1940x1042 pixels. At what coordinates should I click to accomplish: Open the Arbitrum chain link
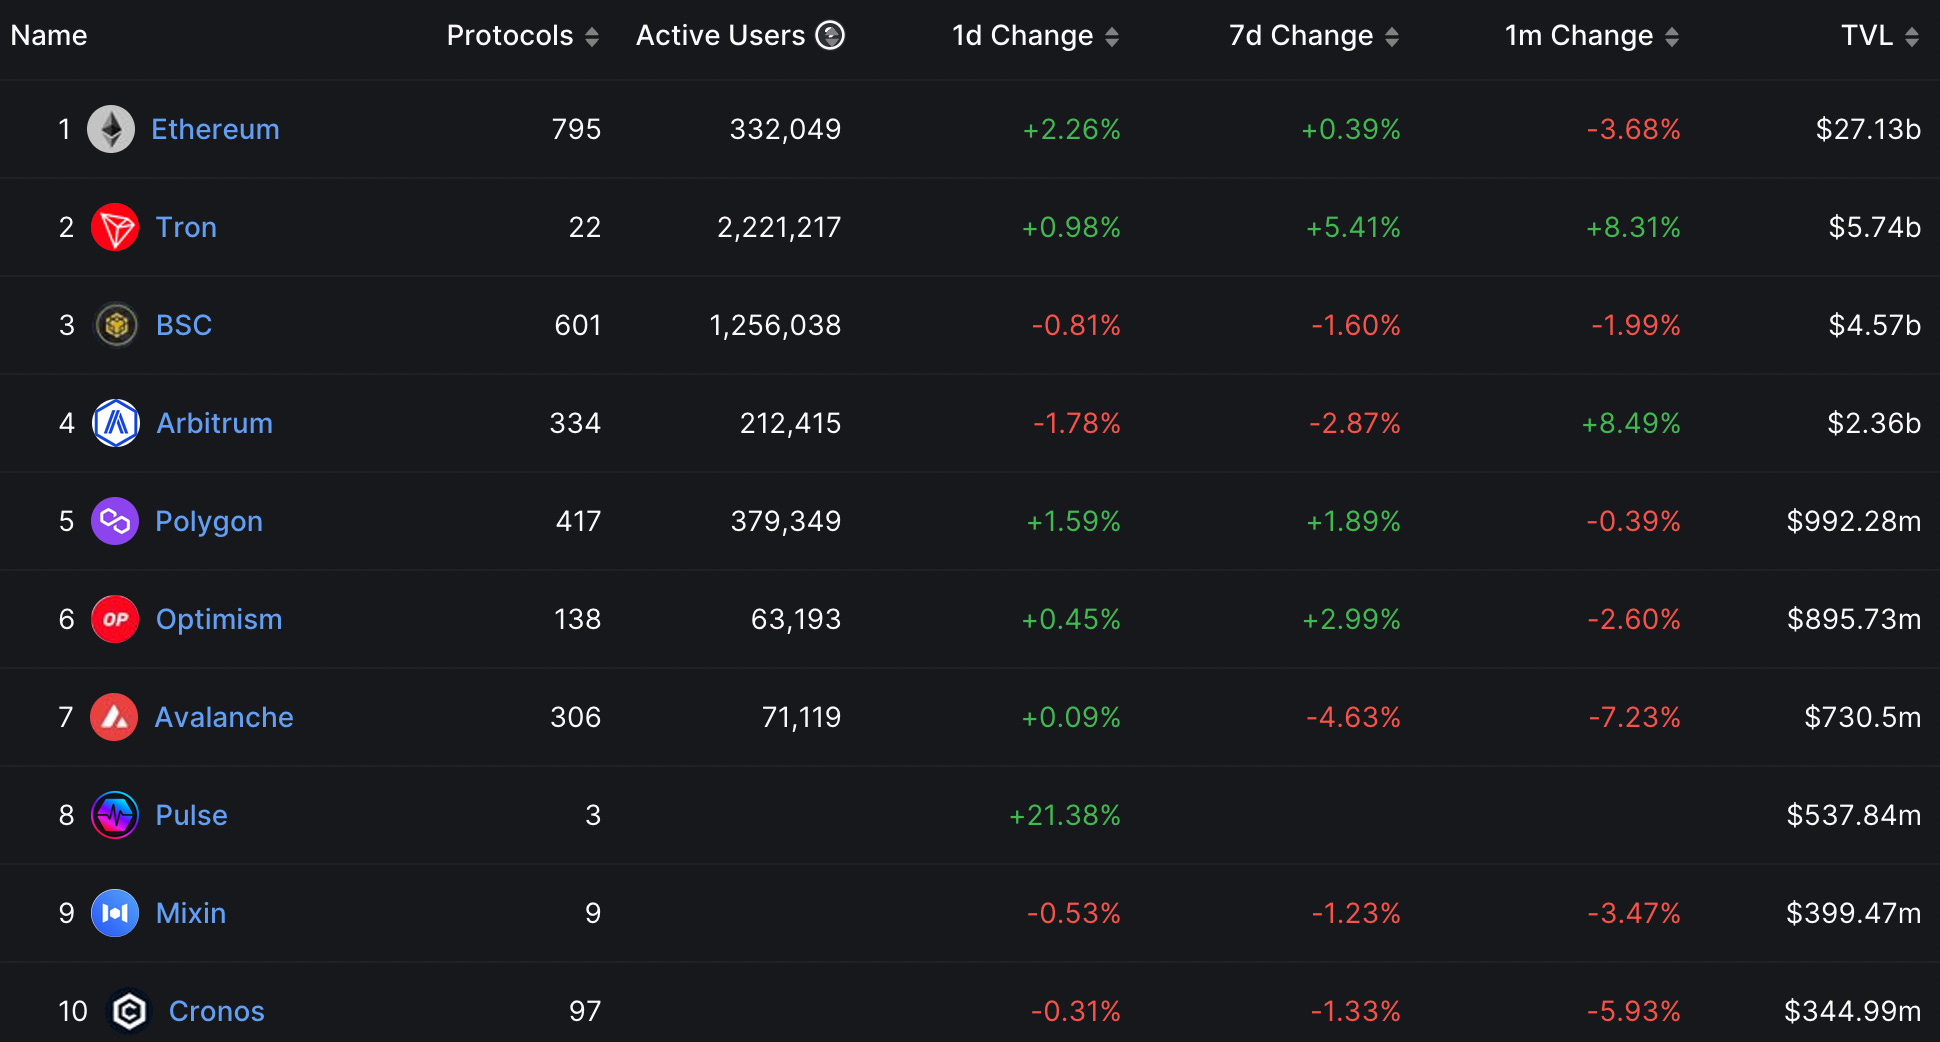point(214,423)
